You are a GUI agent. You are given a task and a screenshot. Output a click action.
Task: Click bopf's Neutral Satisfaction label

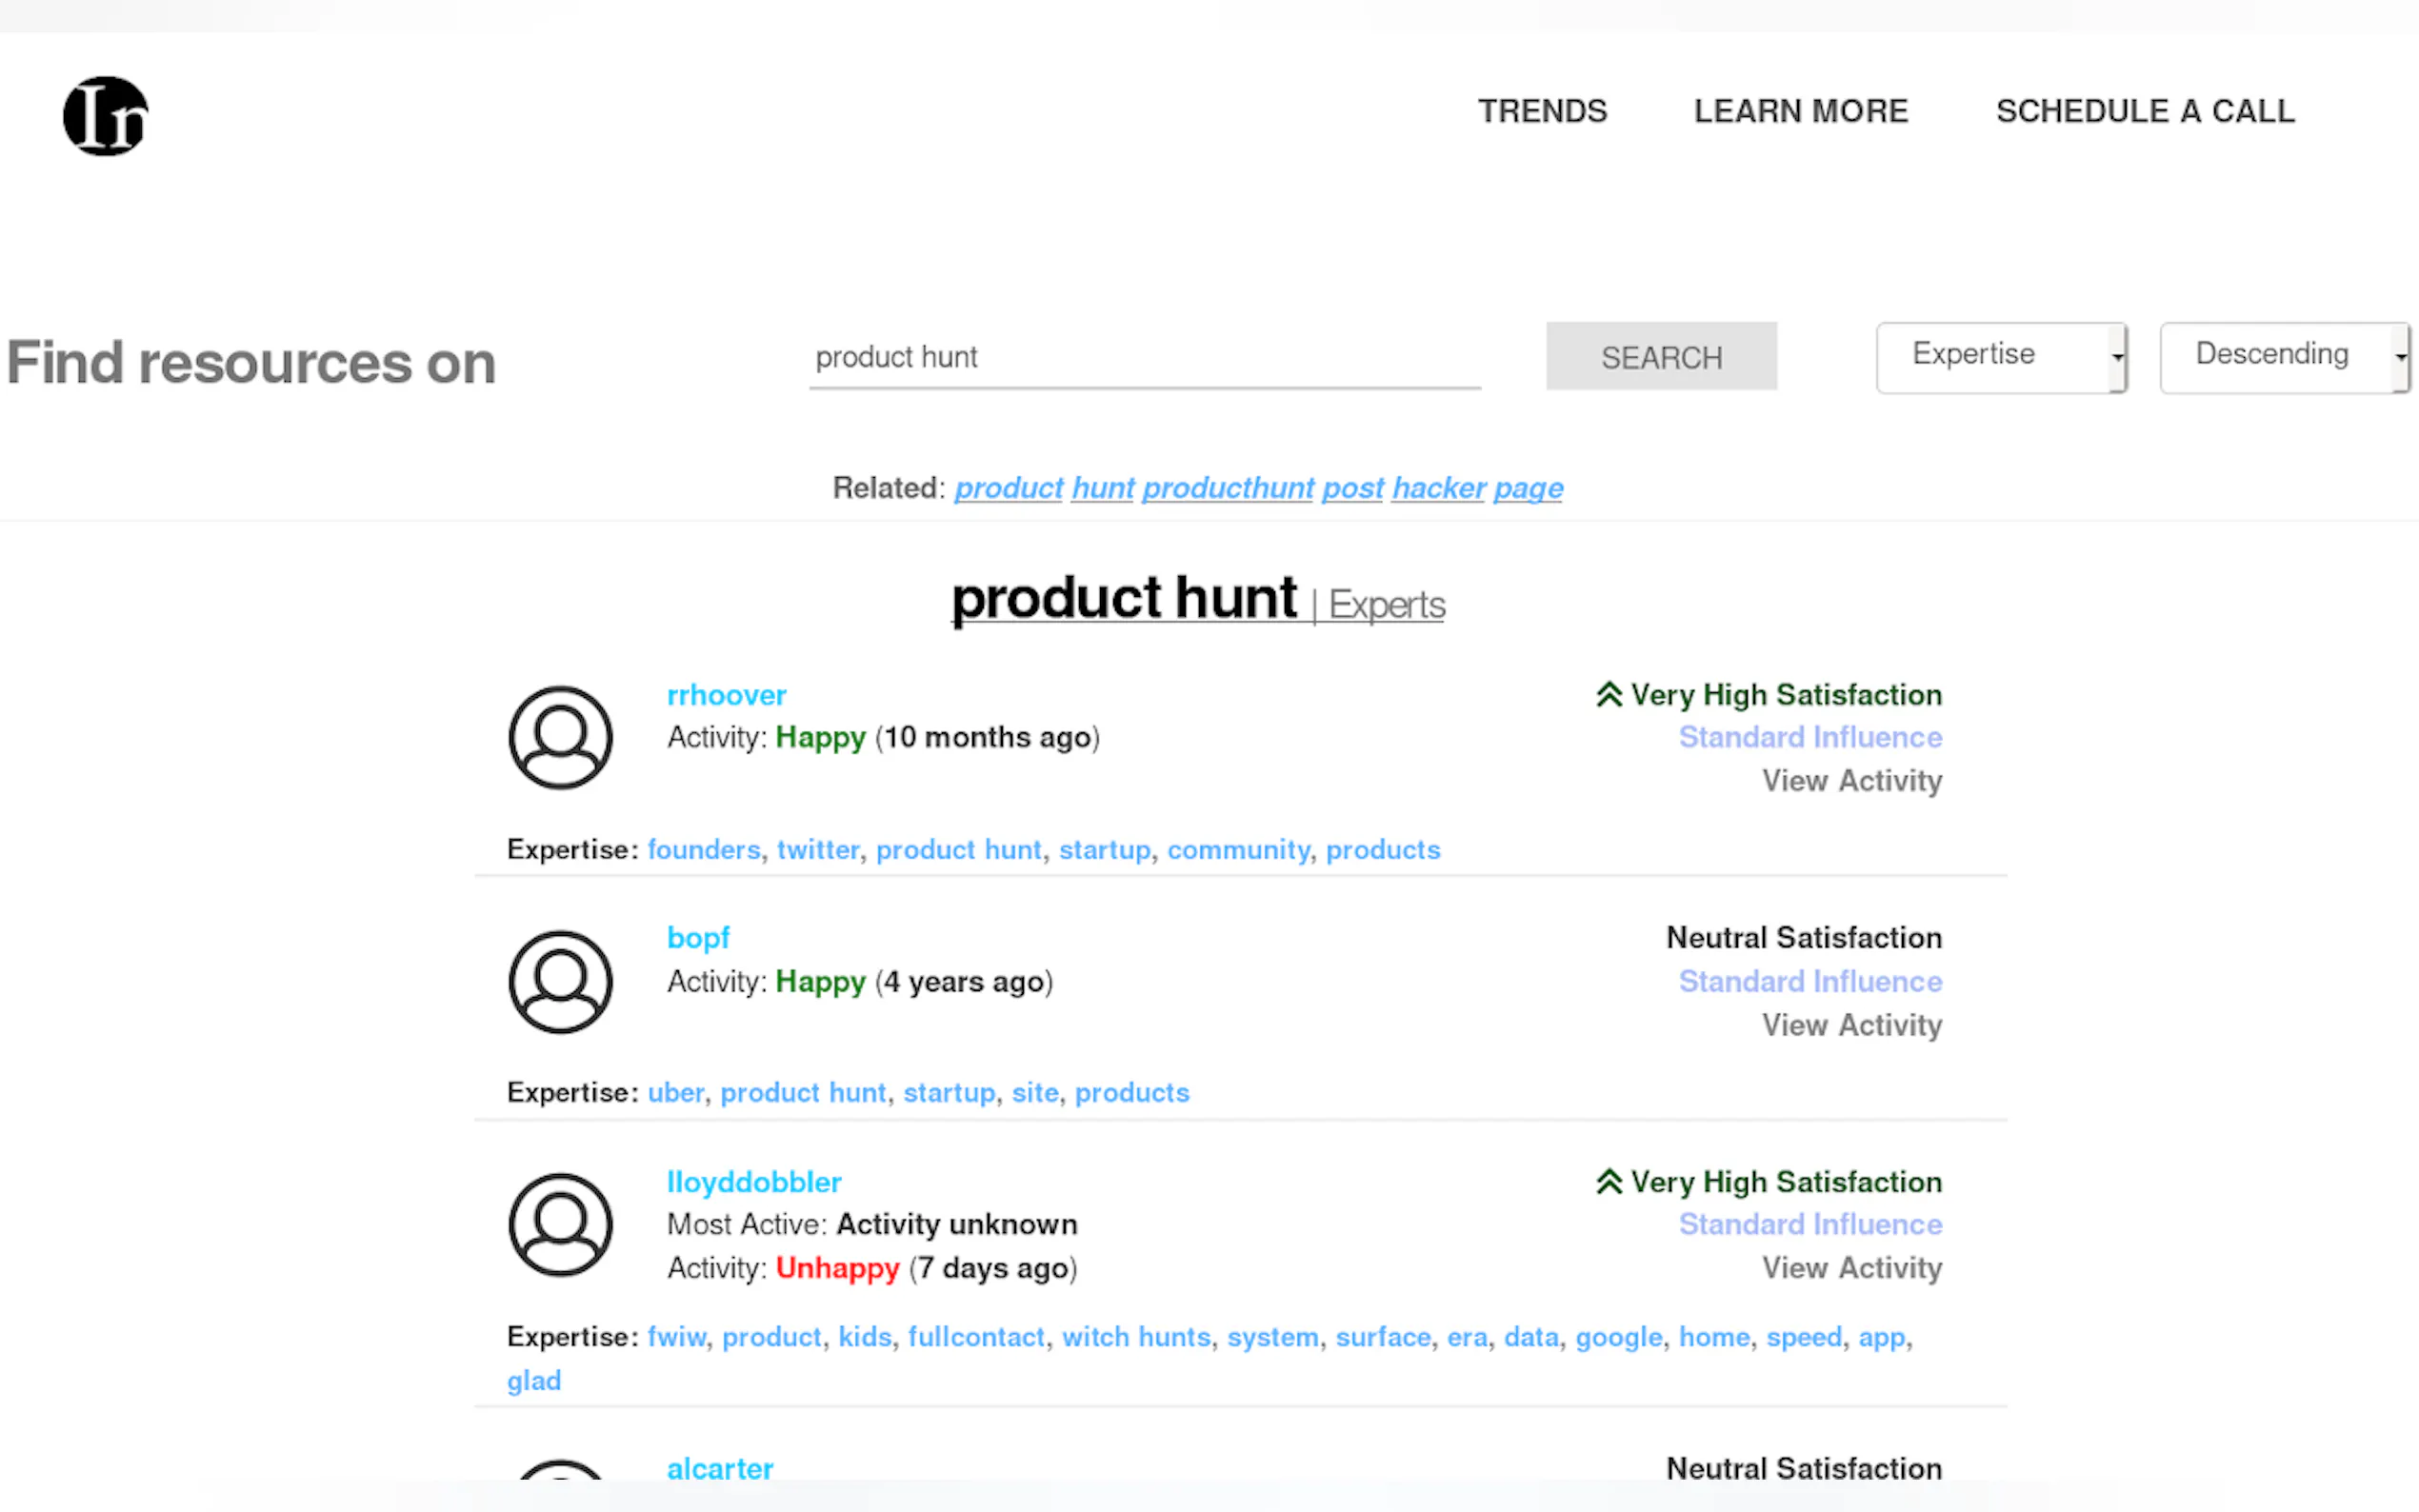[1804, 937]
